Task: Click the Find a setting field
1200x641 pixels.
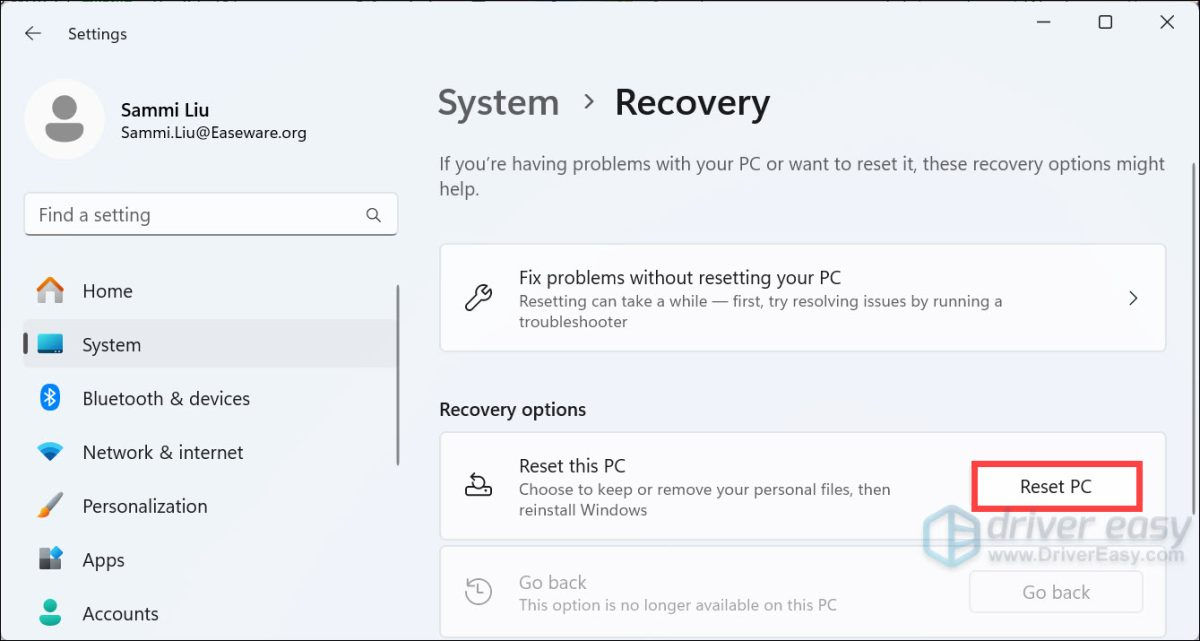Action: [x=195, y=215]
